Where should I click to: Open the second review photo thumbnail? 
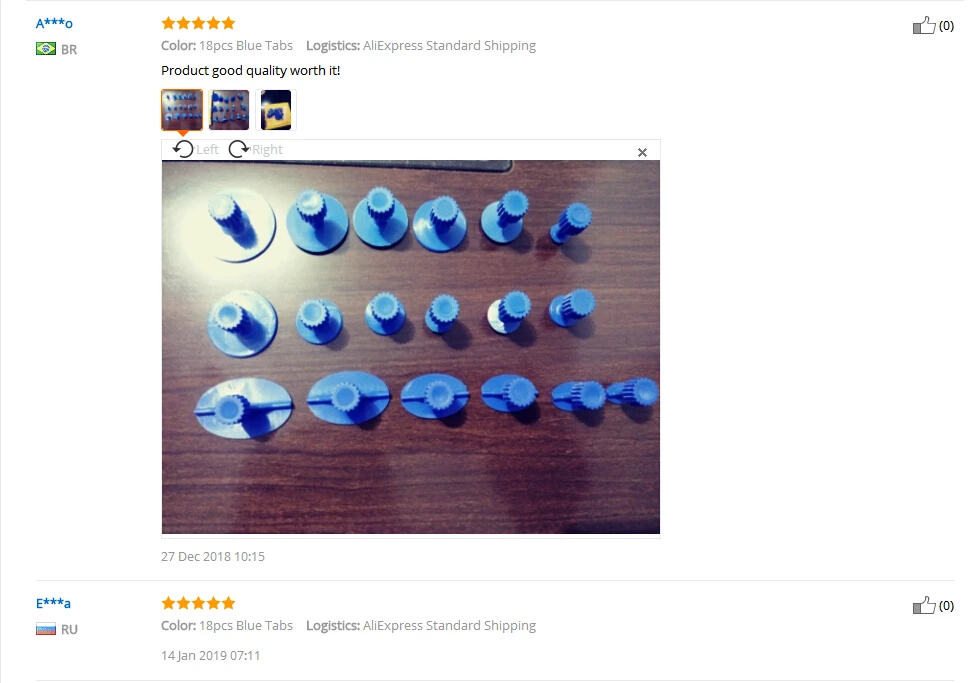click(229, 110)
